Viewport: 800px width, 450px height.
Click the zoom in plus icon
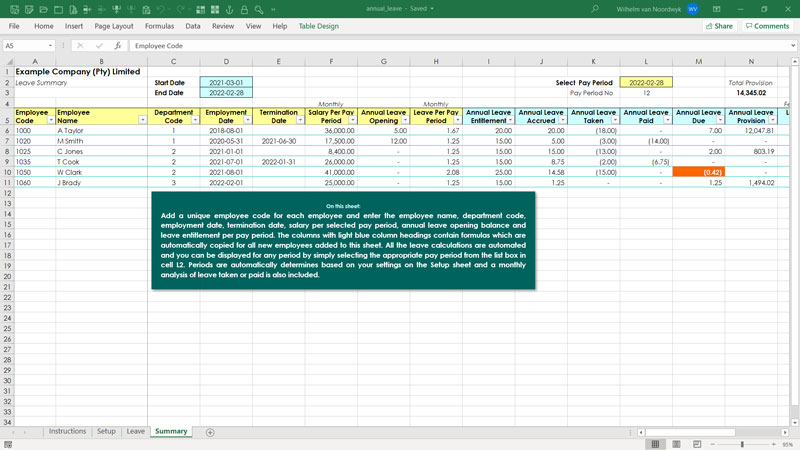(x=773, y=444)
